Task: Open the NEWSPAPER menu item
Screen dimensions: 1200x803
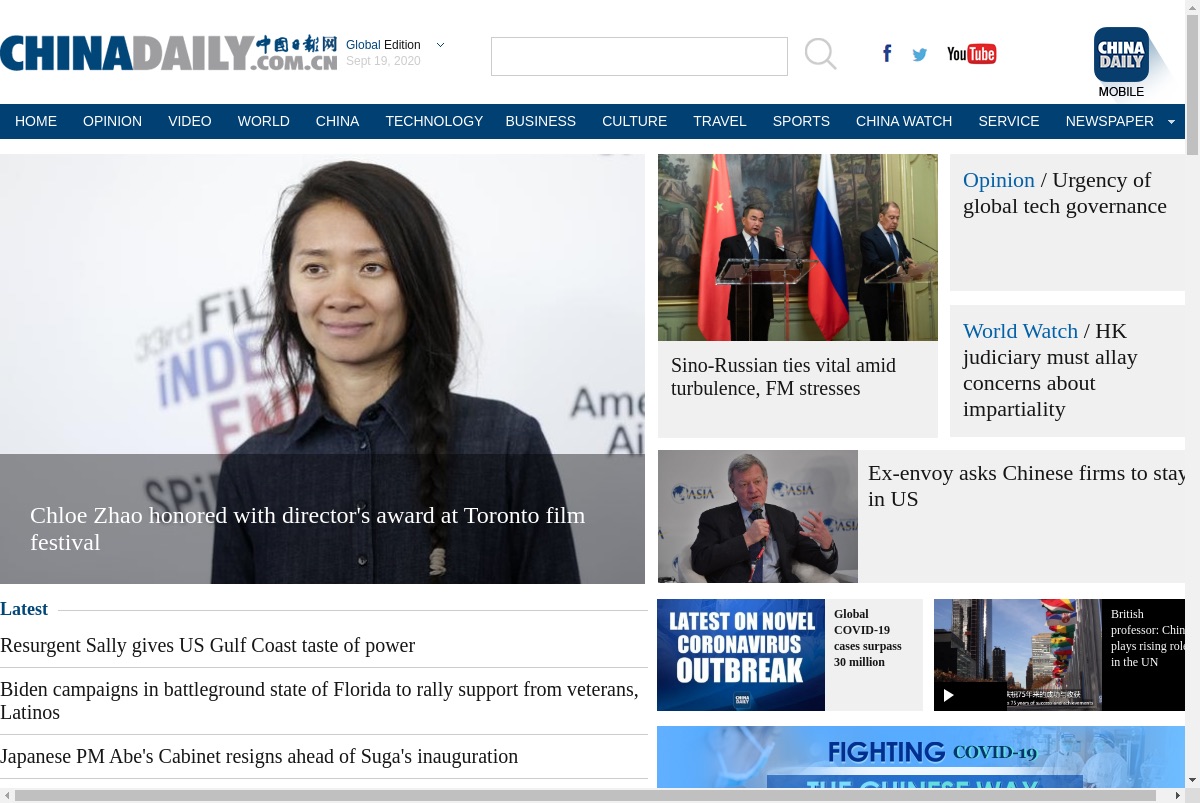Action: [x=1110, y=121]
